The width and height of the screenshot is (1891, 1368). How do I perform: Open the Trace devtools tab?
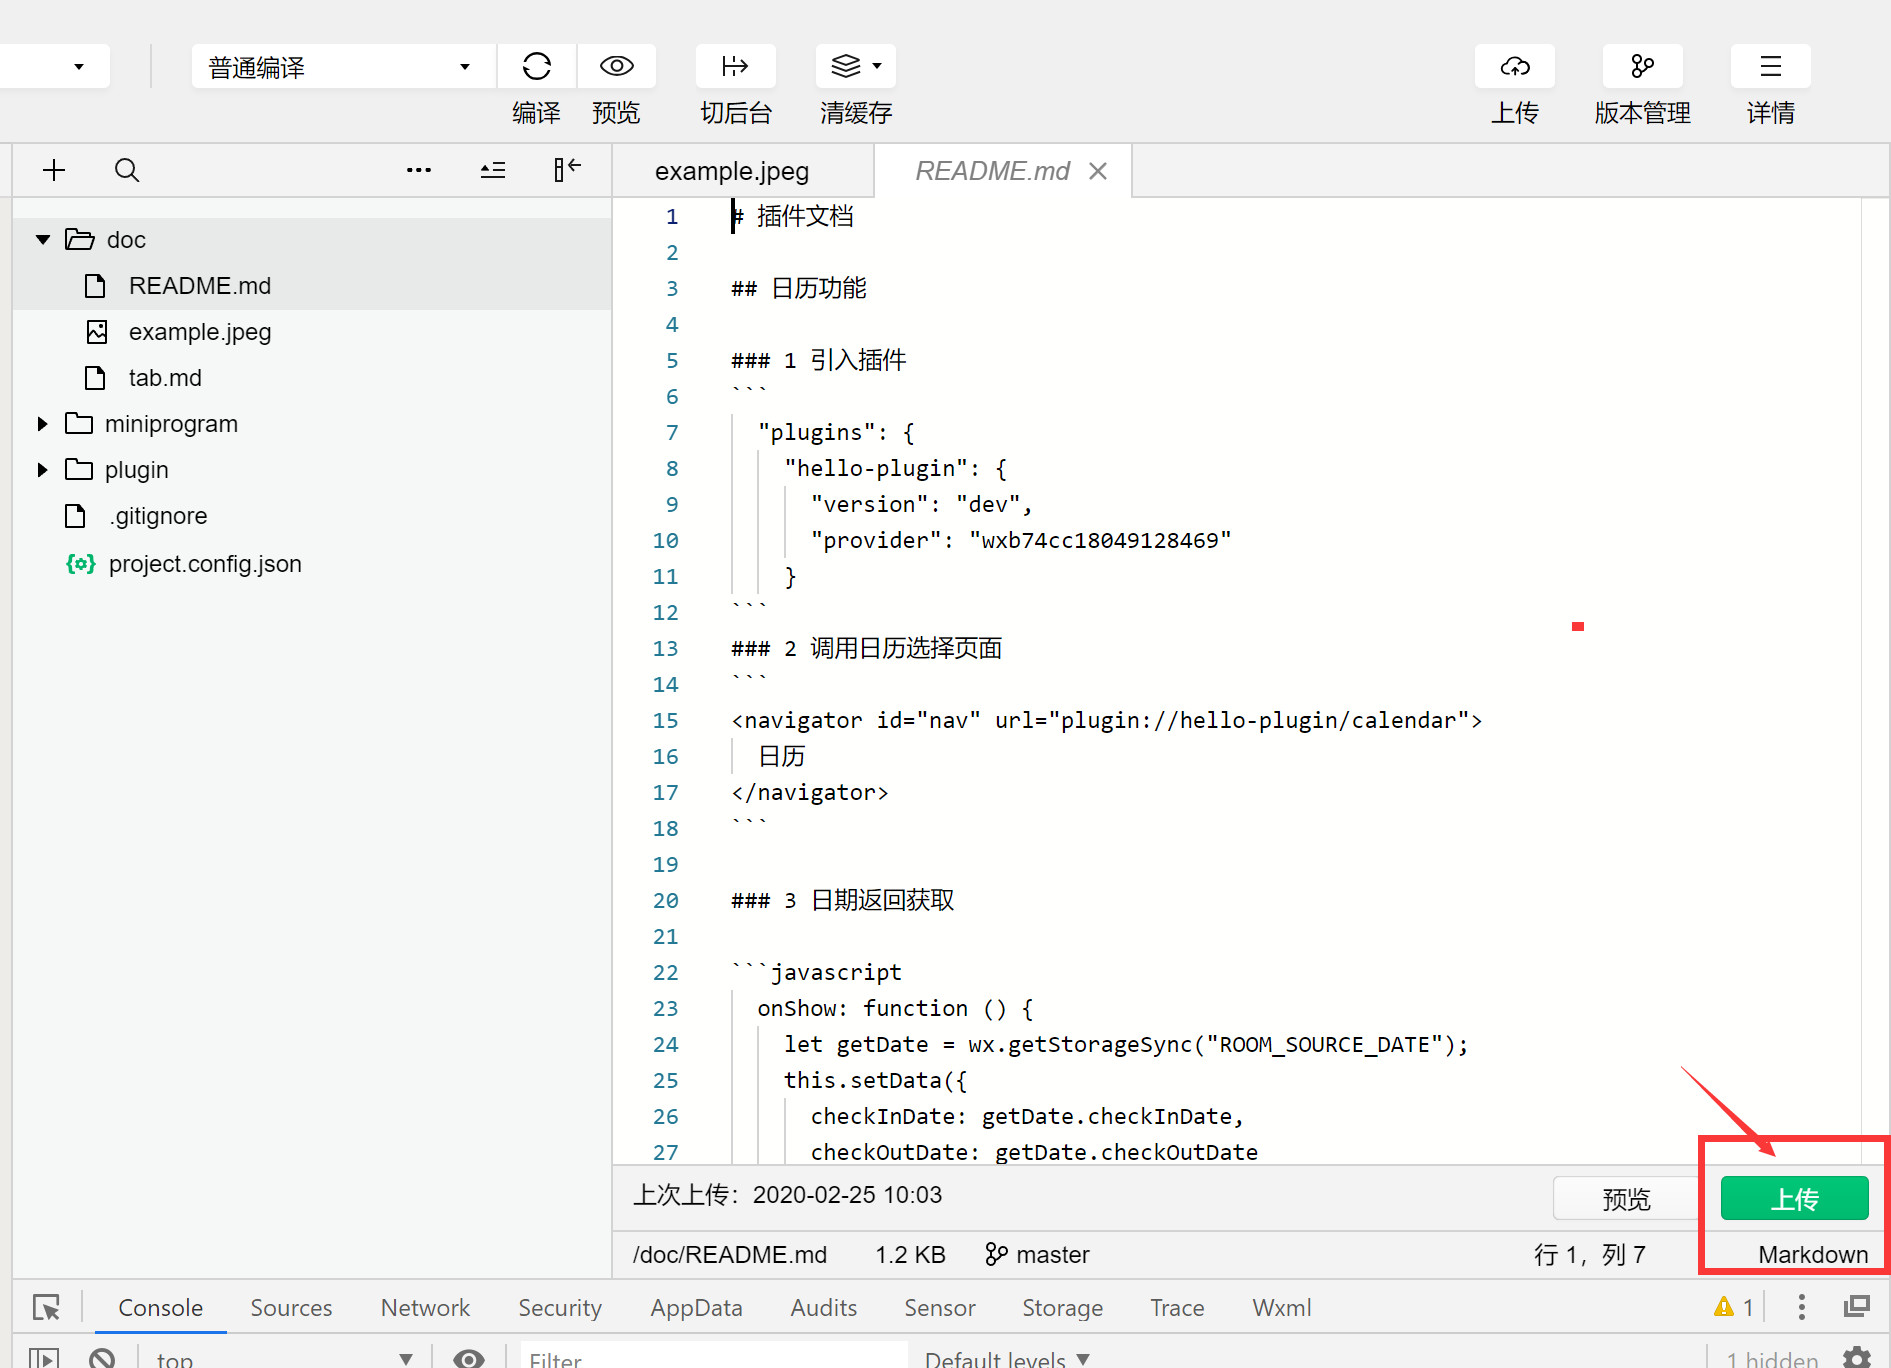(x=1177, y=1307)
